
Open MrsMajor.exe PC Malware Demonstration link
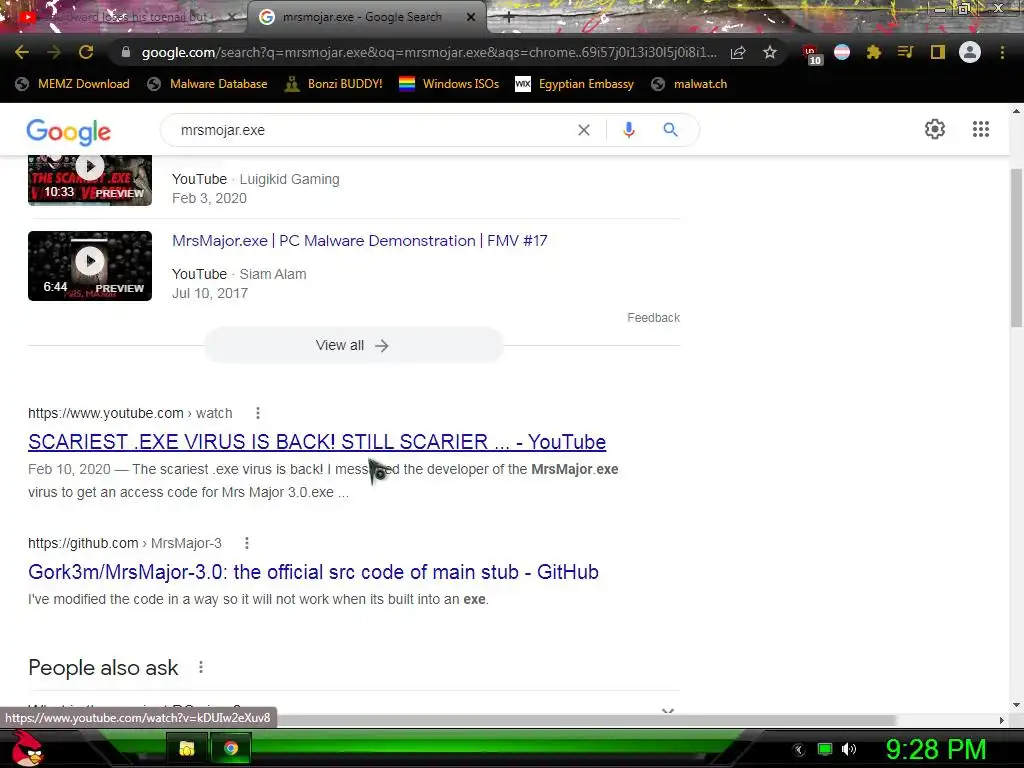coord(360,240)
